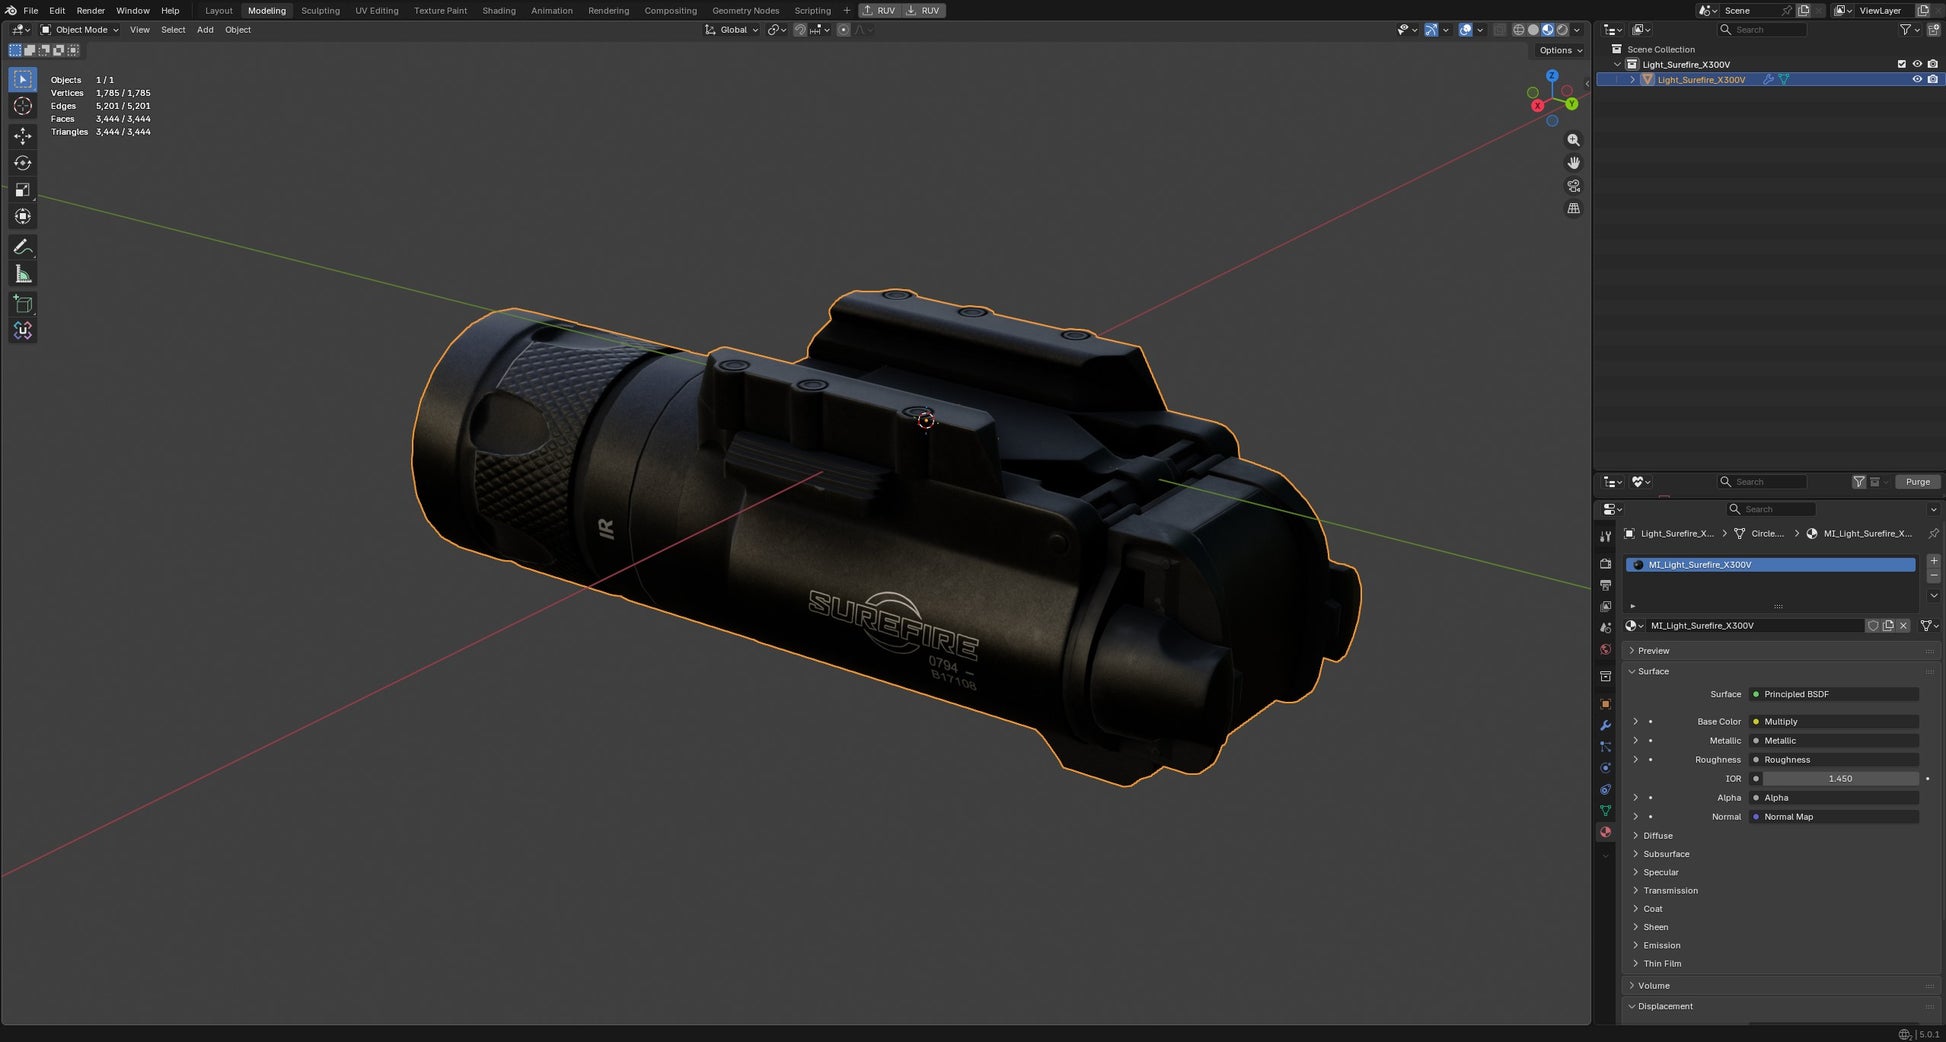The width and height of the screenshot is (1946, 1042).
Task: Activate the Move tool
Action: click(23, 136)
